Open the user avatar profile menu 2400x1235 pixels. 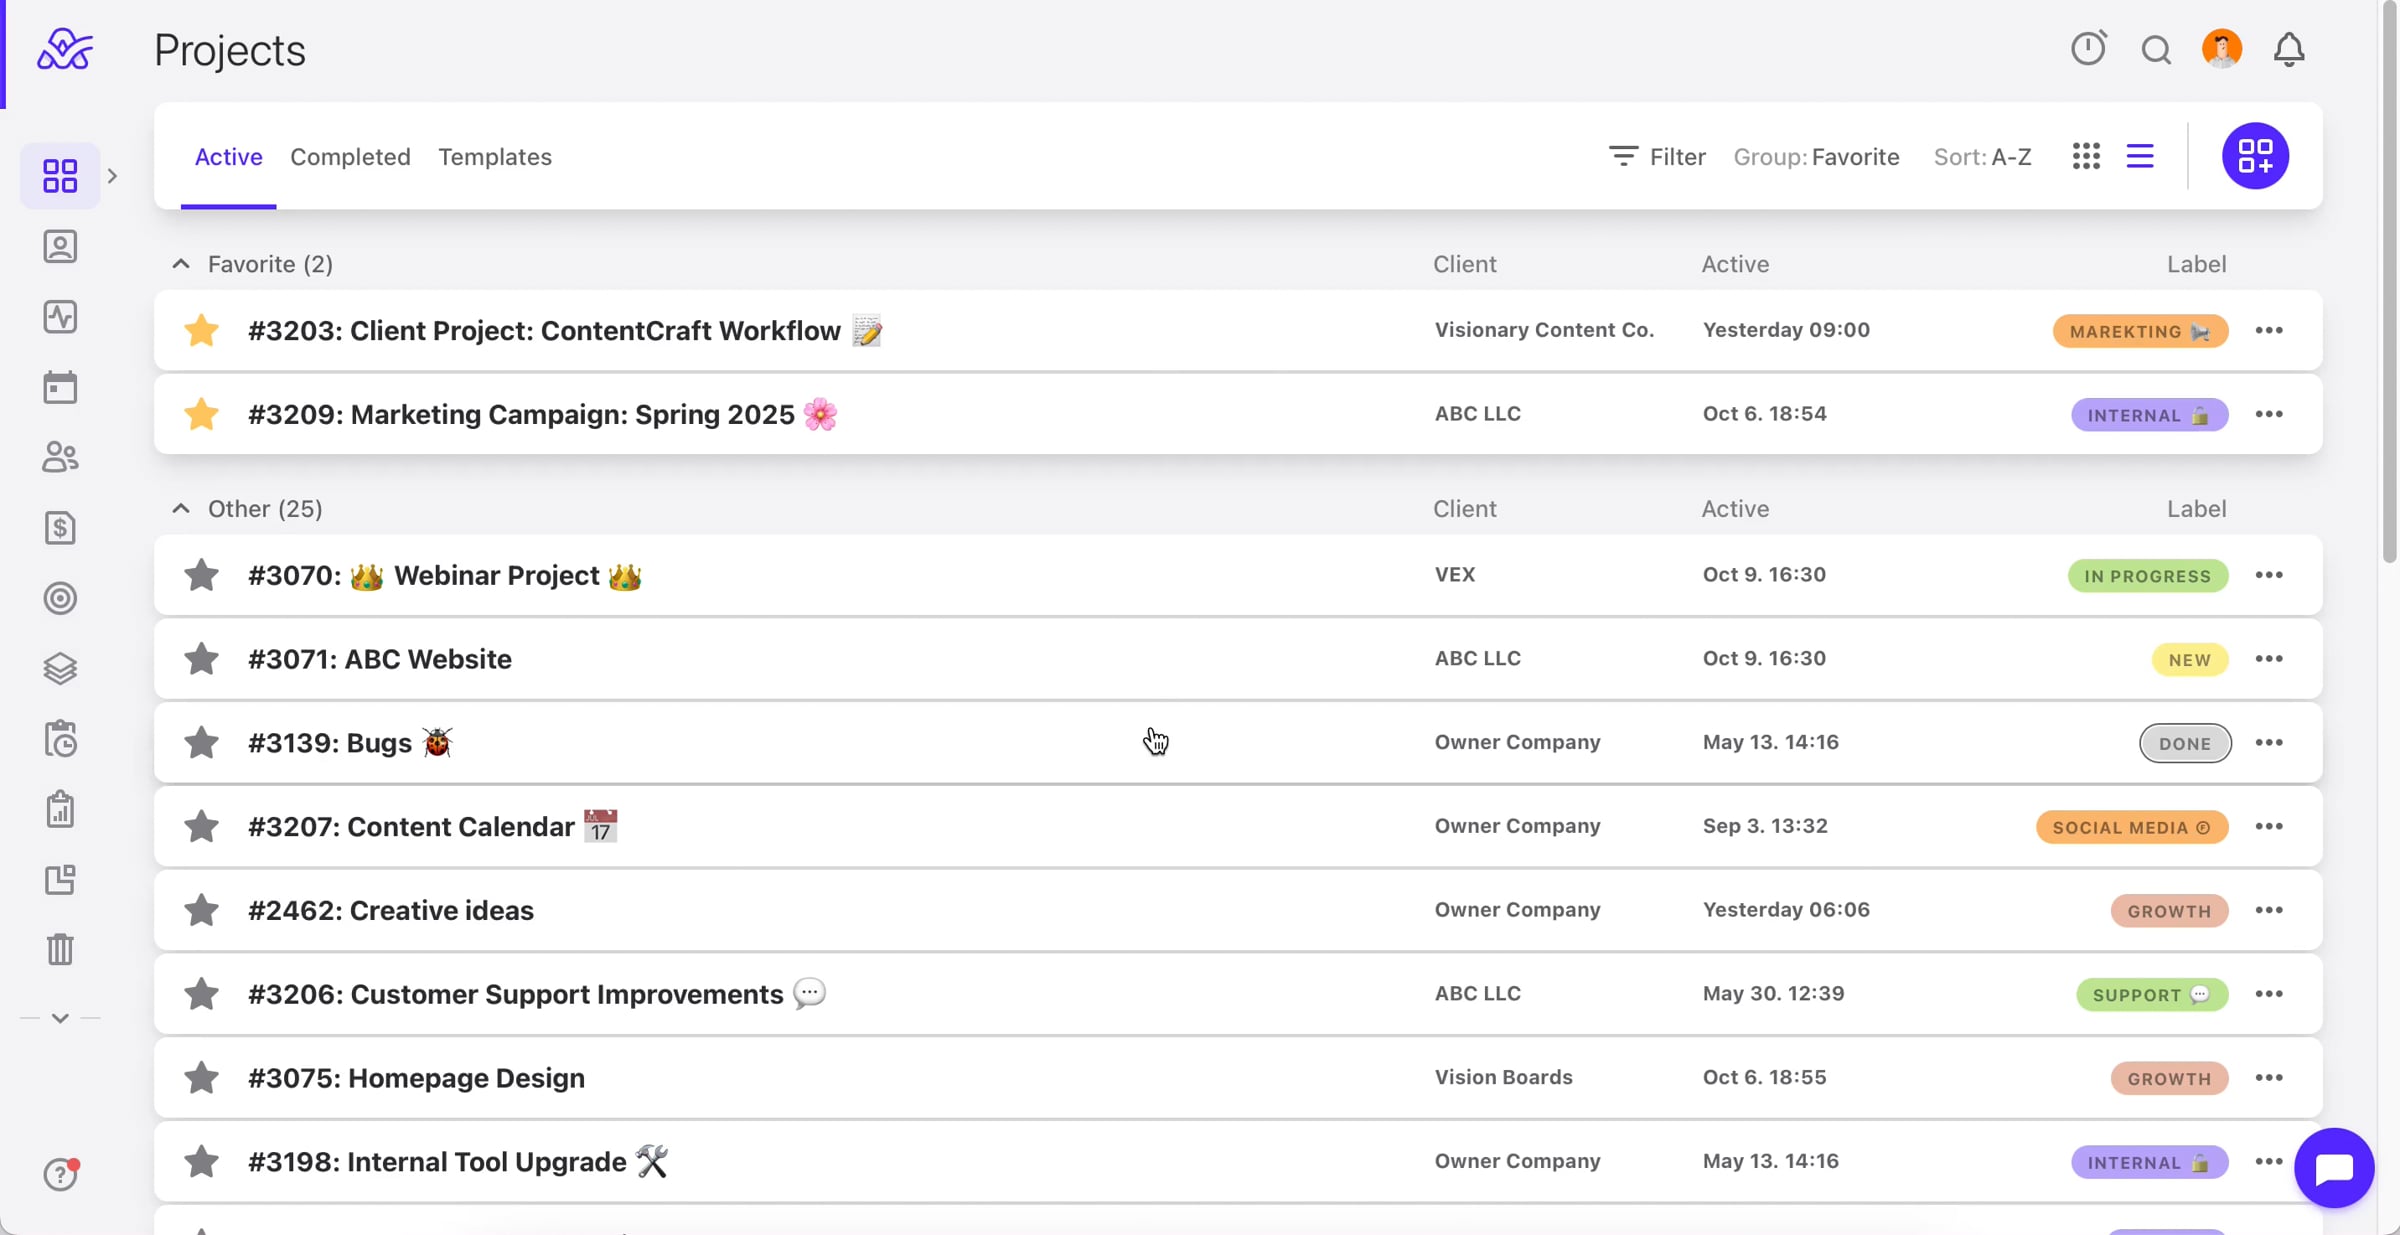click(2222, 48)
